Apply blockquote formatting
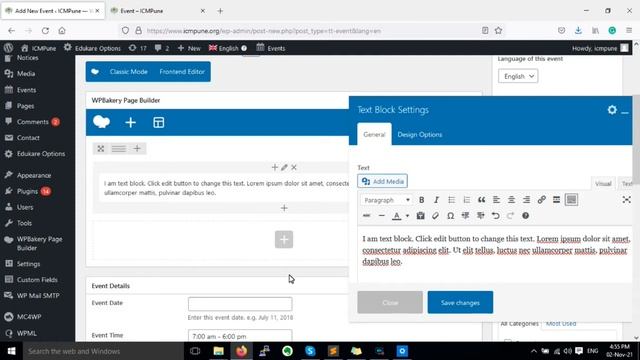The image size is (640, 360). (x=482, y=200)
